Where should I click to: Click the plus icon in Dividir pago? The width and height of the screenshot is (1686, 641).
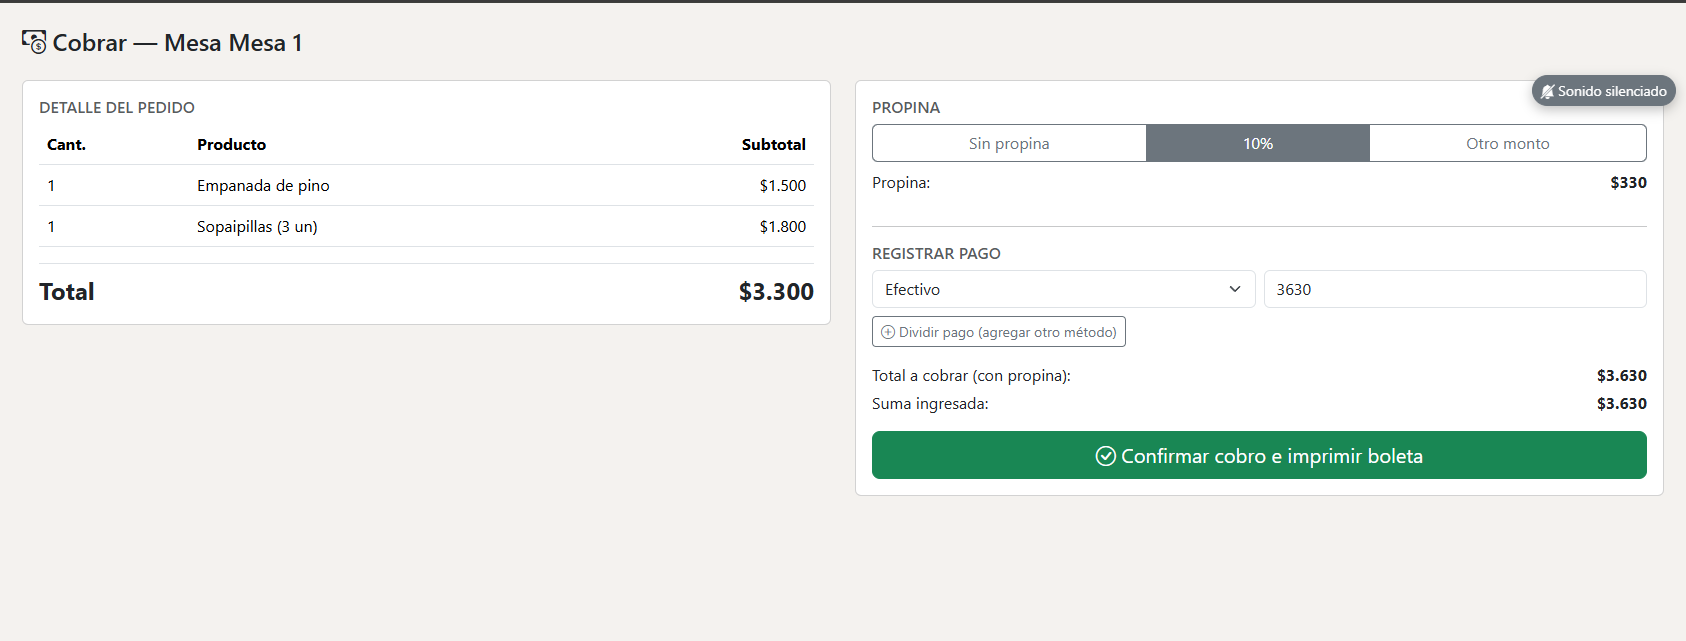tap(888, 332)
